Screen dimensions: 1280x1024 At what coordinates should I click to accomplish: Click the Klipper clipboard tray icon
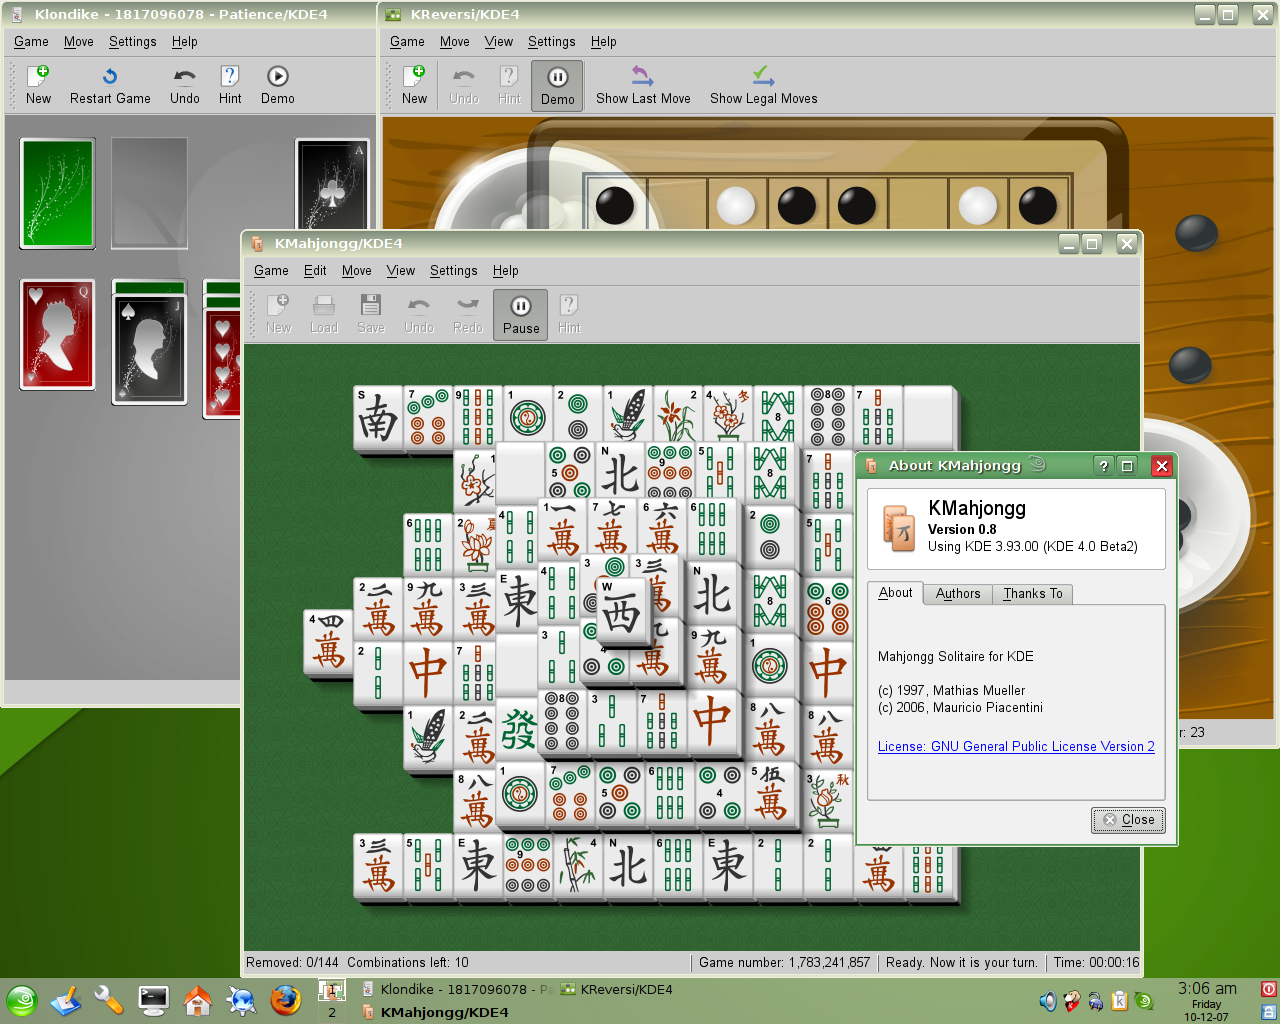1120,1001
